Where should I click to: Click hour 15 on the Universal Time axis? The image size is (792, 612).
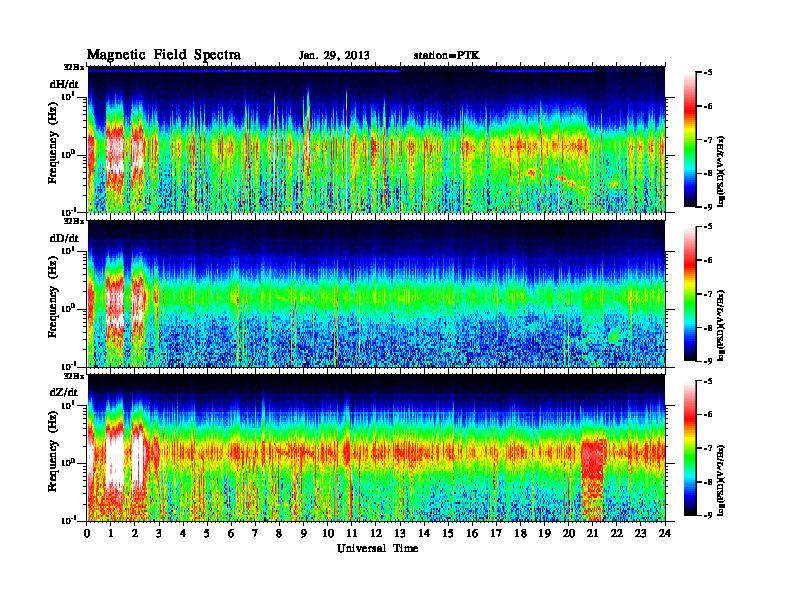448,533
